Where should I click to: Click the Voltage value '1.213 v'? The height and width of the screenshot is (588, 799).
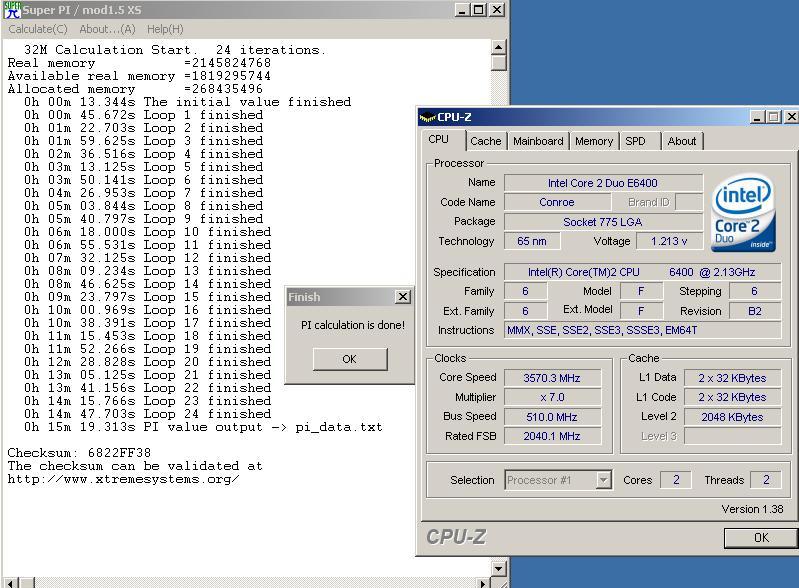(669, 241)
